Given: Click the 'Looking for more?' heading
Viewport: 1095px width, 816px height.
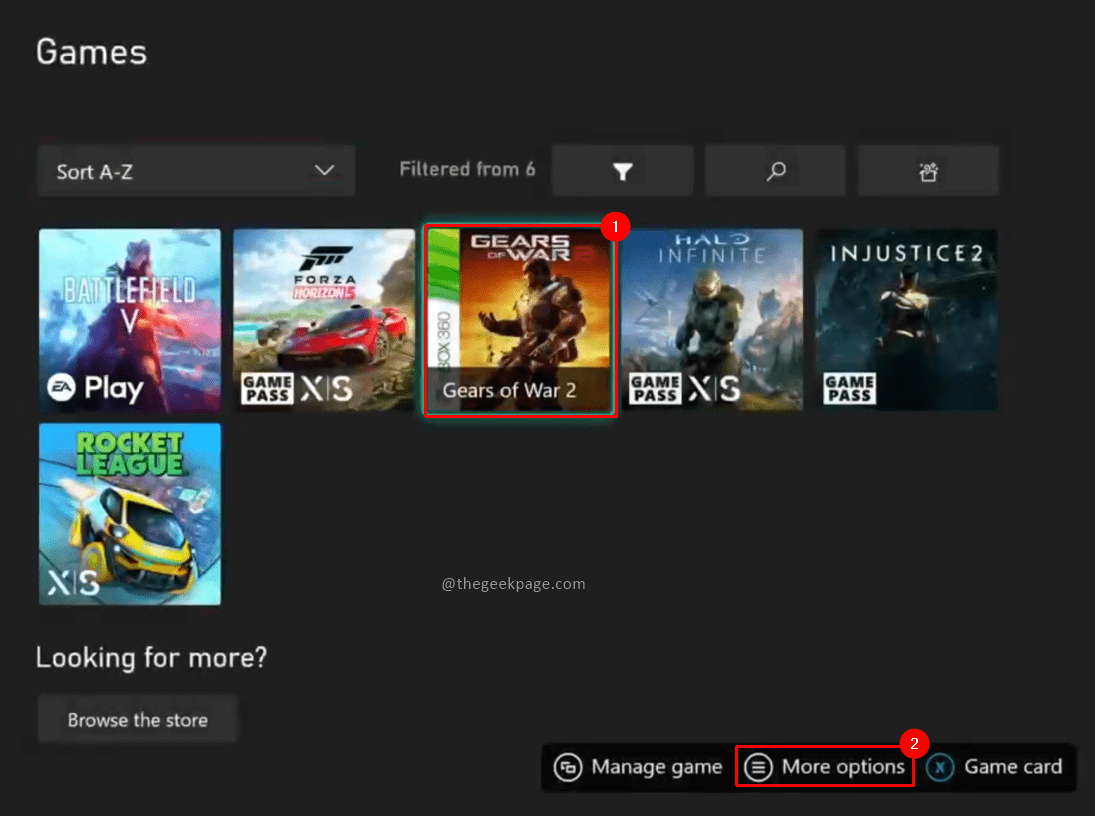Looking at the screenshot, I should tap(152, 657).
